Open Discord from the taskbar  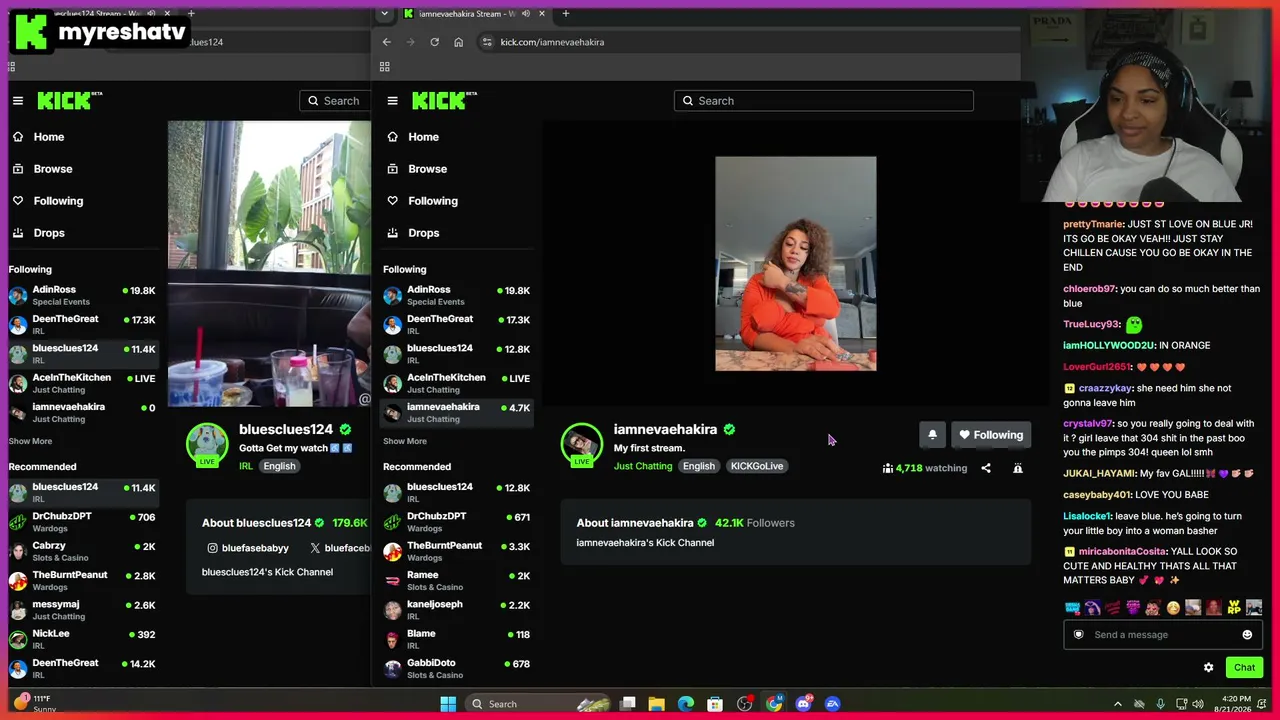click(803, 704)
